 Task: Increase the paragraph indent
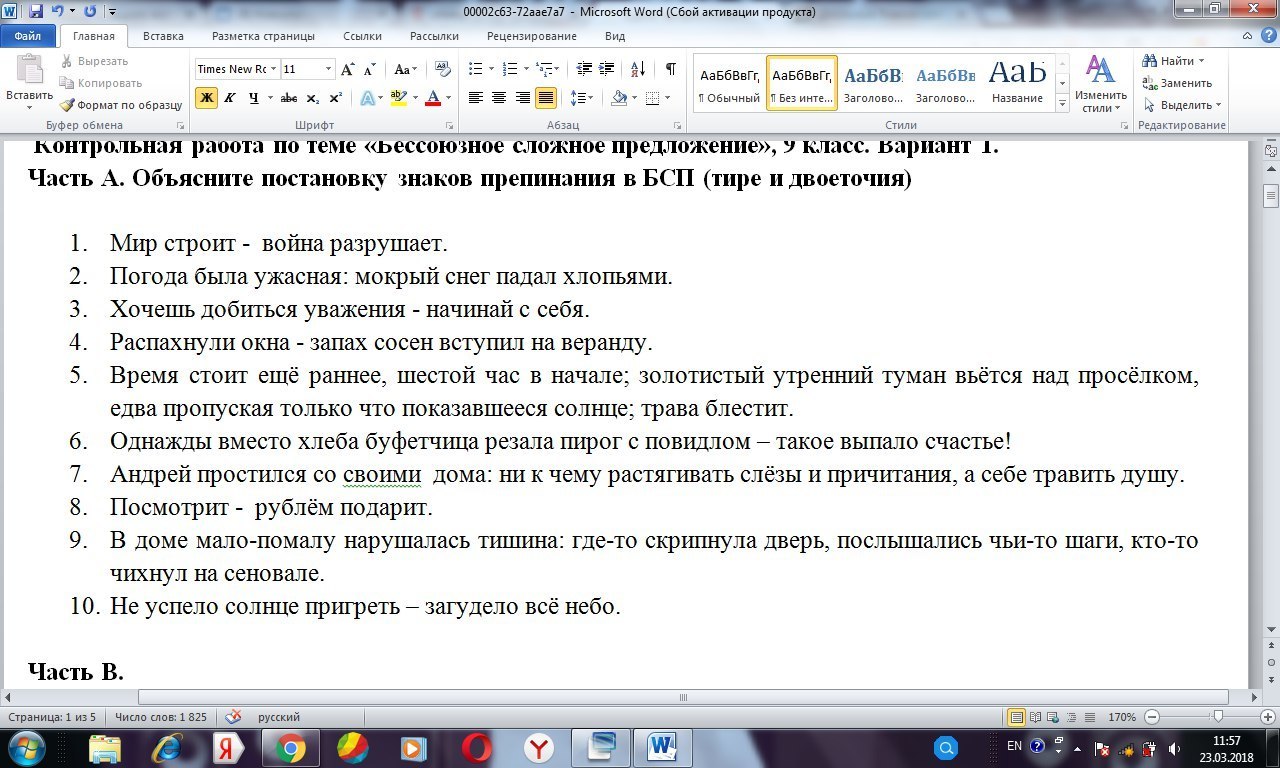coord(607,69)
